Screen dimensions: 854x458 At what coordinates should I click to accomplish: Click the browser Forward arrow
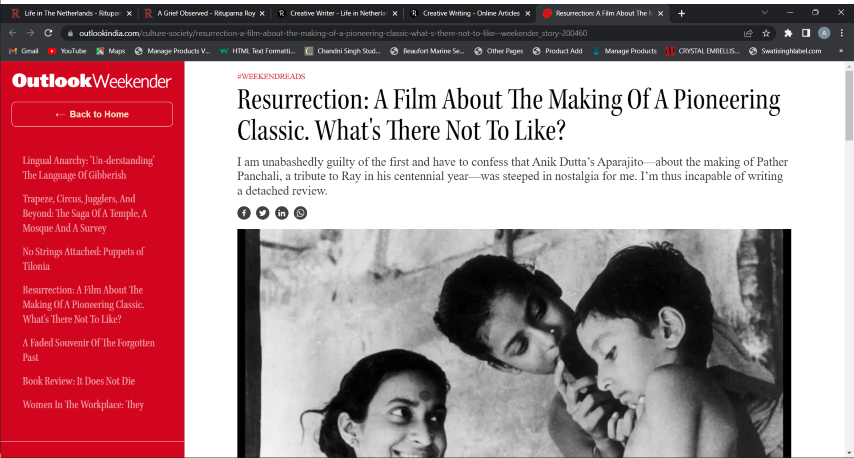30,33
